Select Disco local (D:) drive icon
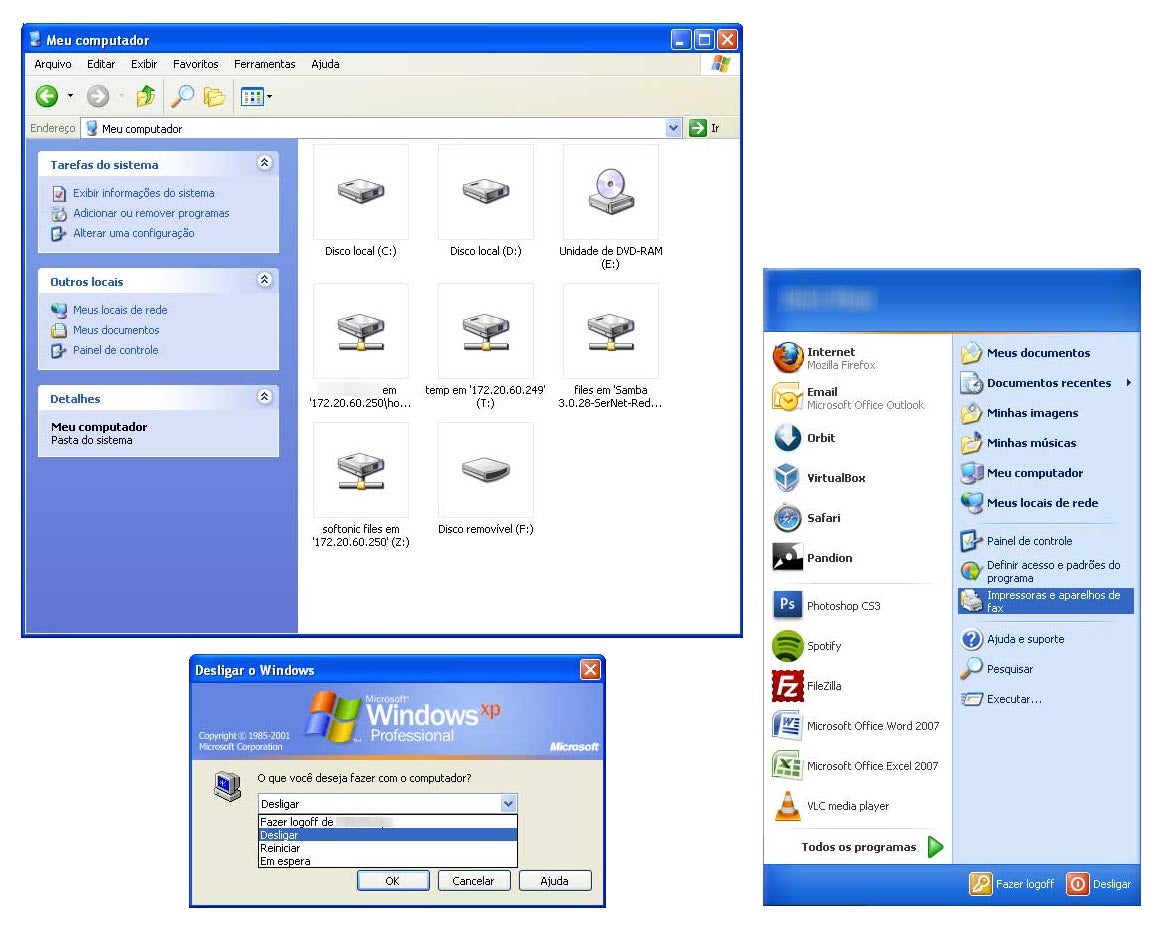 tap(486, 192)
